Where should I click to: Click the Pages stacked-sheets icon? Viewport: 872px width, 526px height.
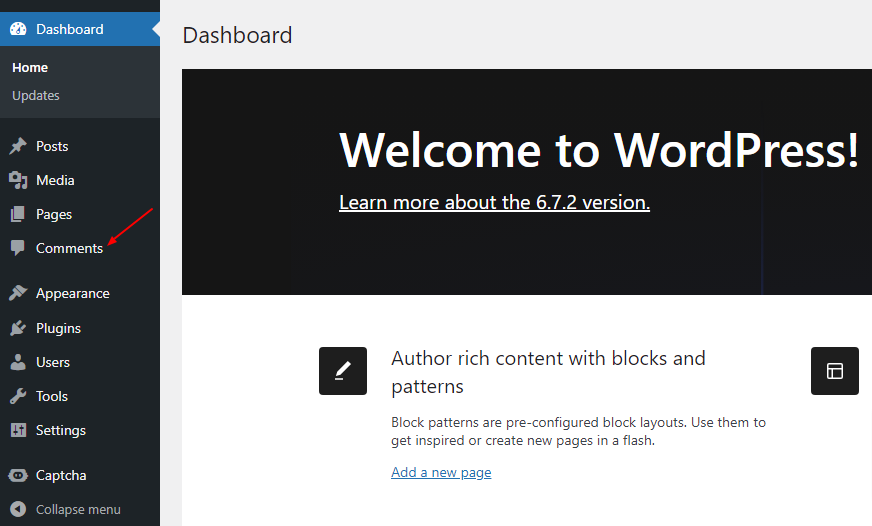coord(18,214)
